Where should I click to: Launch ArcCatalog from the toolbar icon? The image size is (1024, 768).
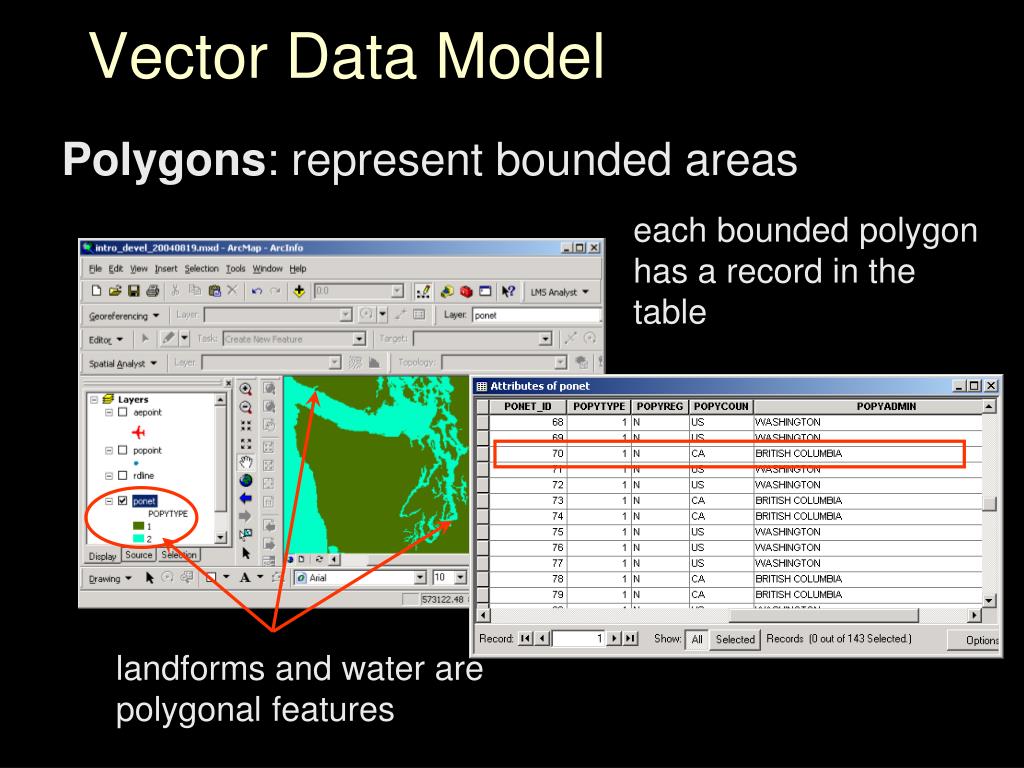[x=447, y=291]
